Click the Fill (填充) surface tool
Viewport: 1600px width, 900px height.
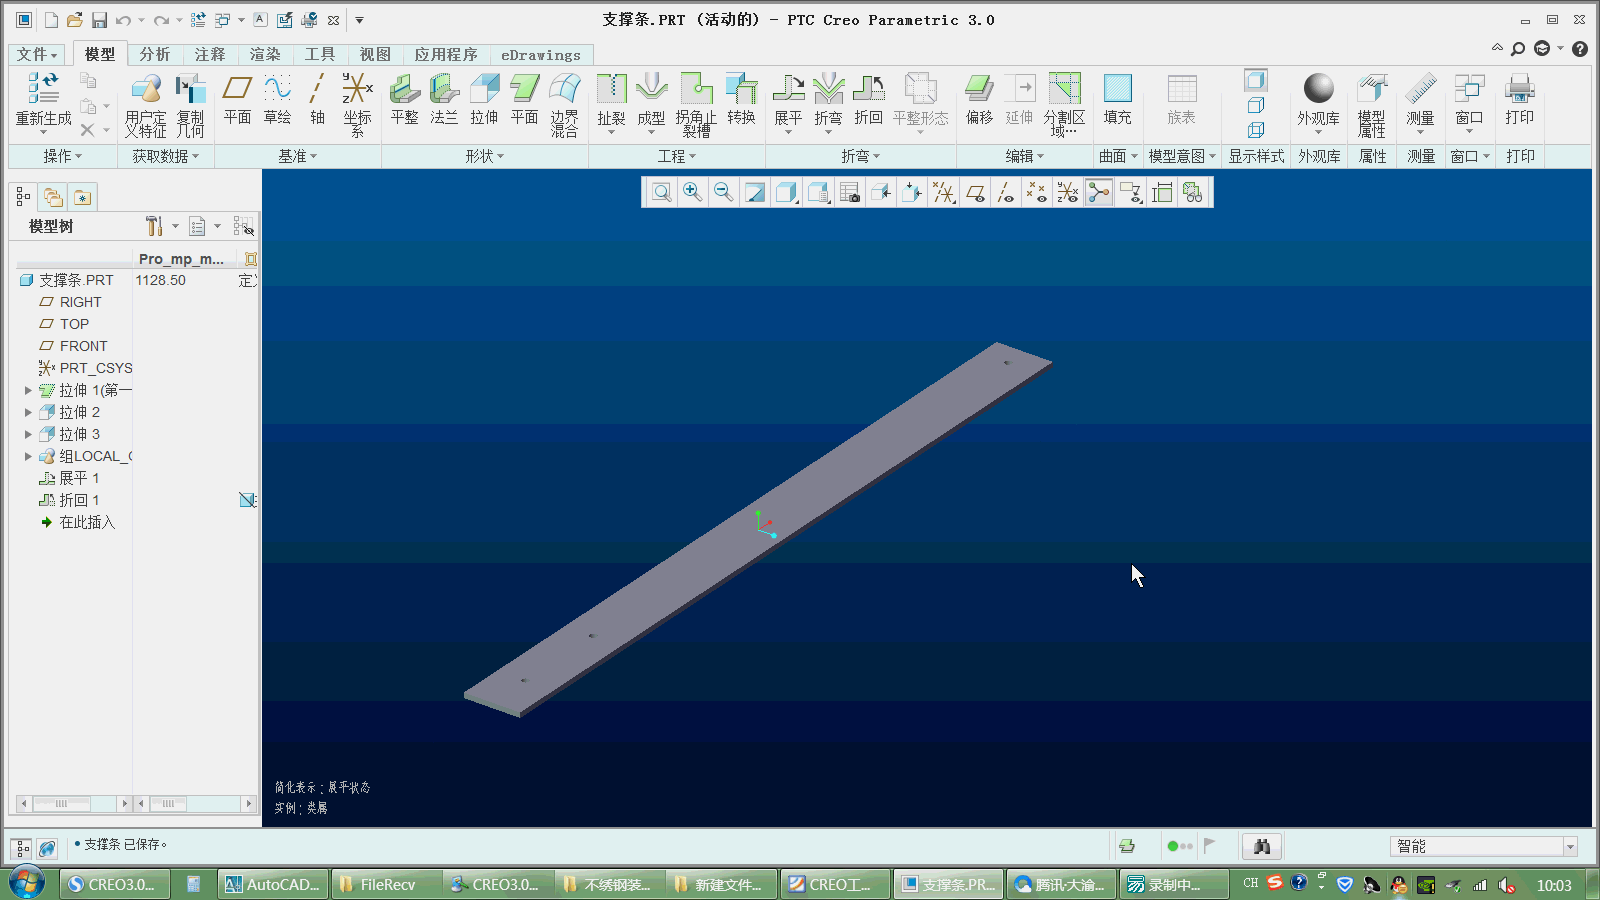[1117, 98]
